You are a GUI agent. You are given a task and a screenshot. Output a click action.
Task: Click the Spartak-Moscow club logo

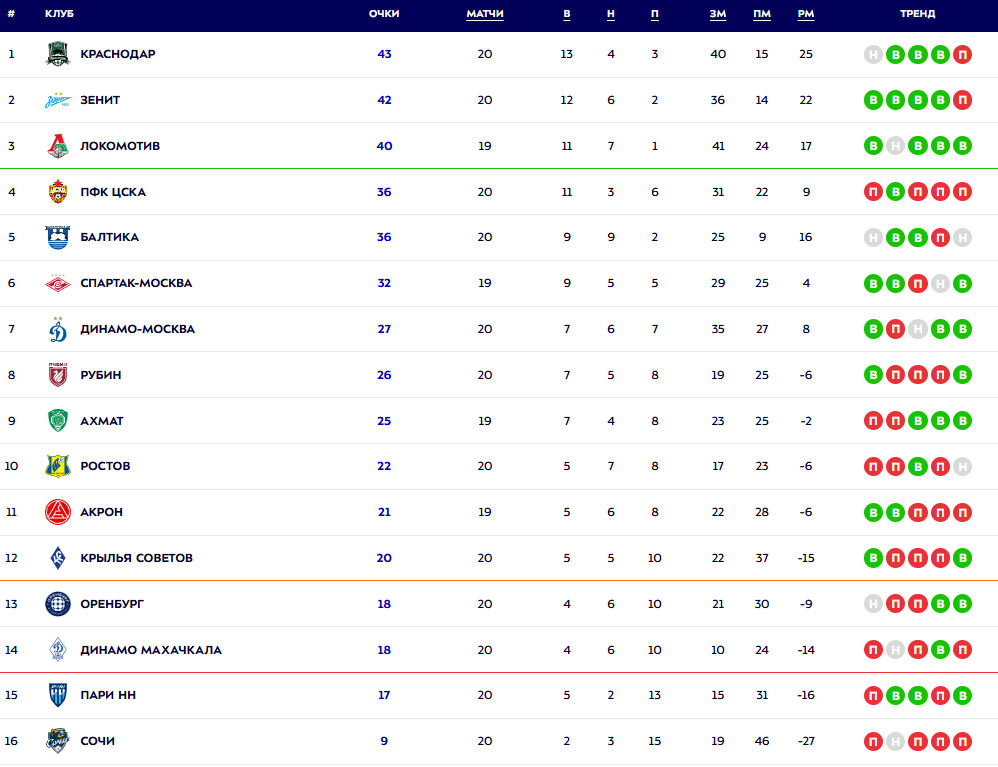58,283
